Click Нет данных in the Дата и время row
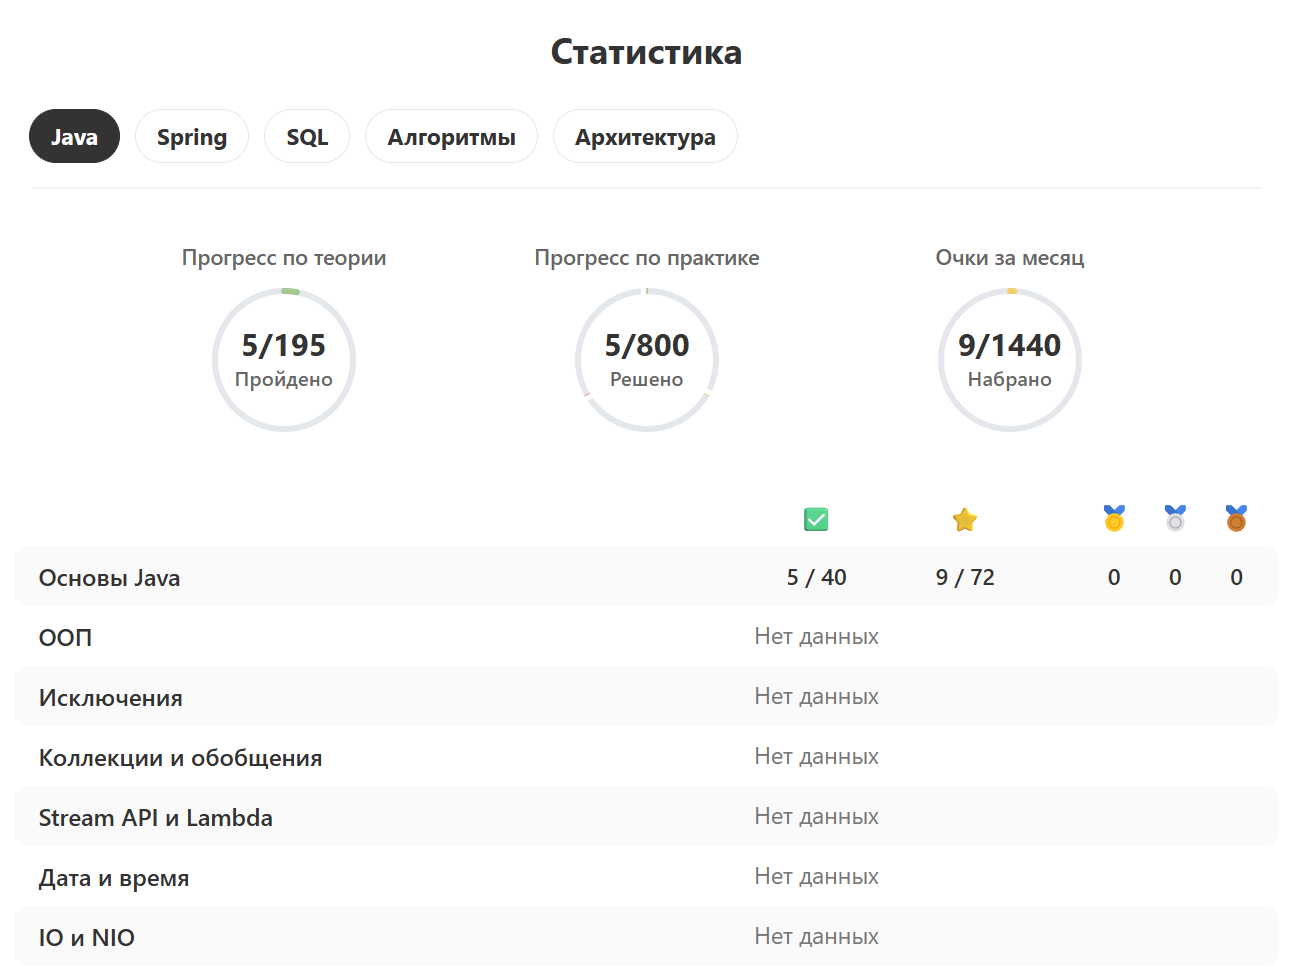Viewport: 1299px width, 967px height. (x=817, y=876)
